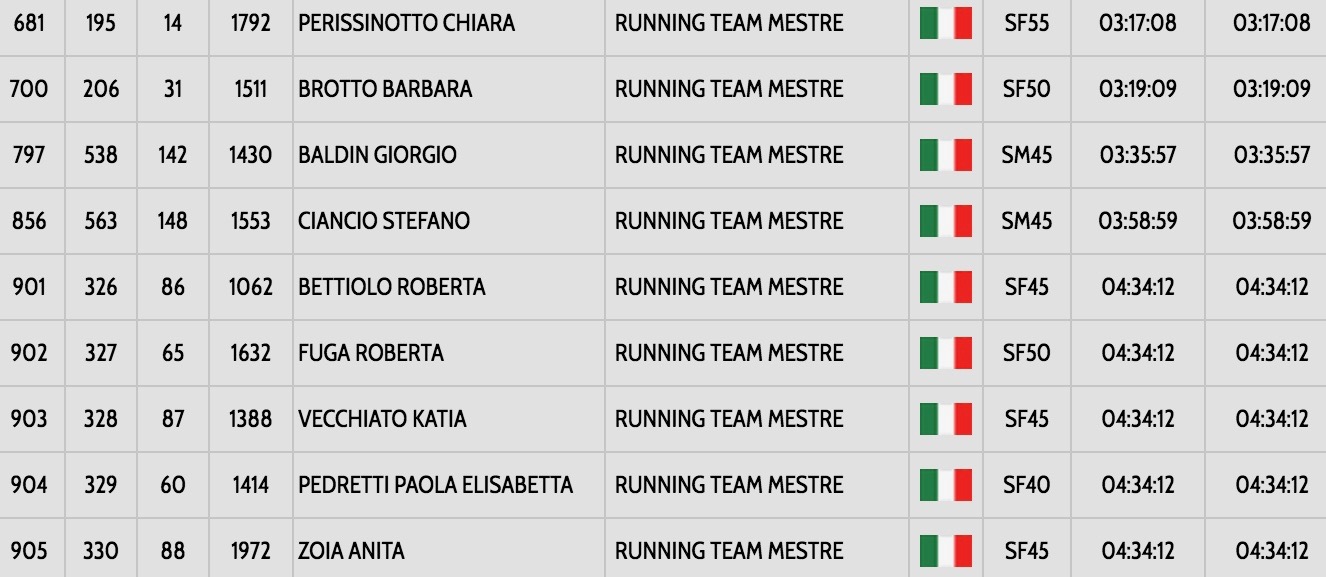Click the Italian flag beside Perissinotto Chiara
Image resolution: width=1326 pixels, height=577 pixels.
[x=945, y=23]
